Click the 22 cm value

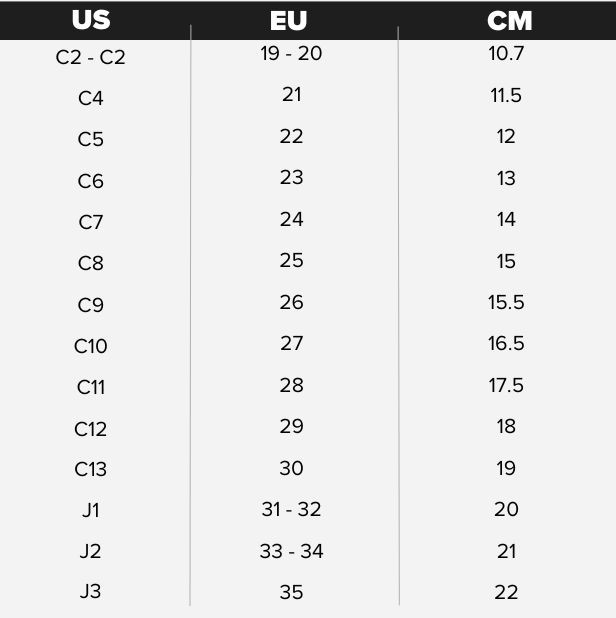pyautogui.click(x=506, y=592)
